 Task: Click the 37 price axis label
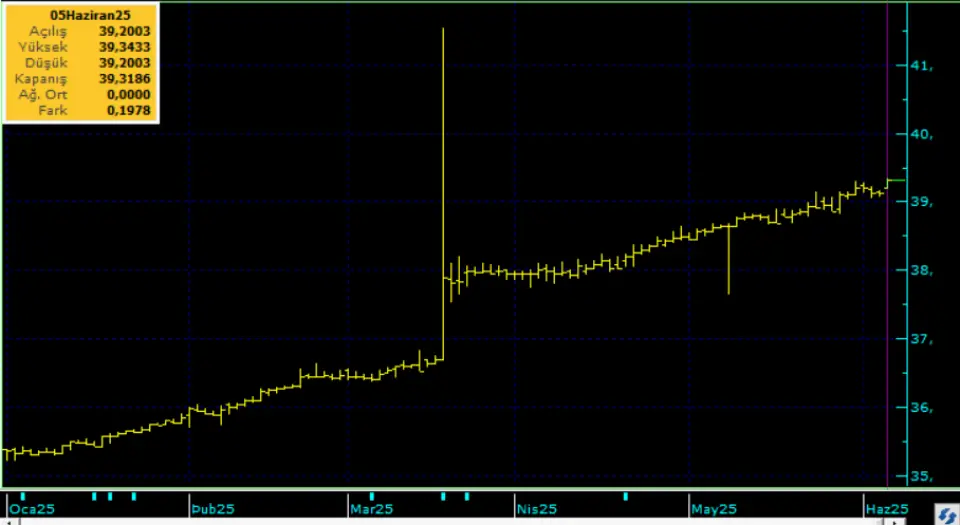(x=921, y=339)
